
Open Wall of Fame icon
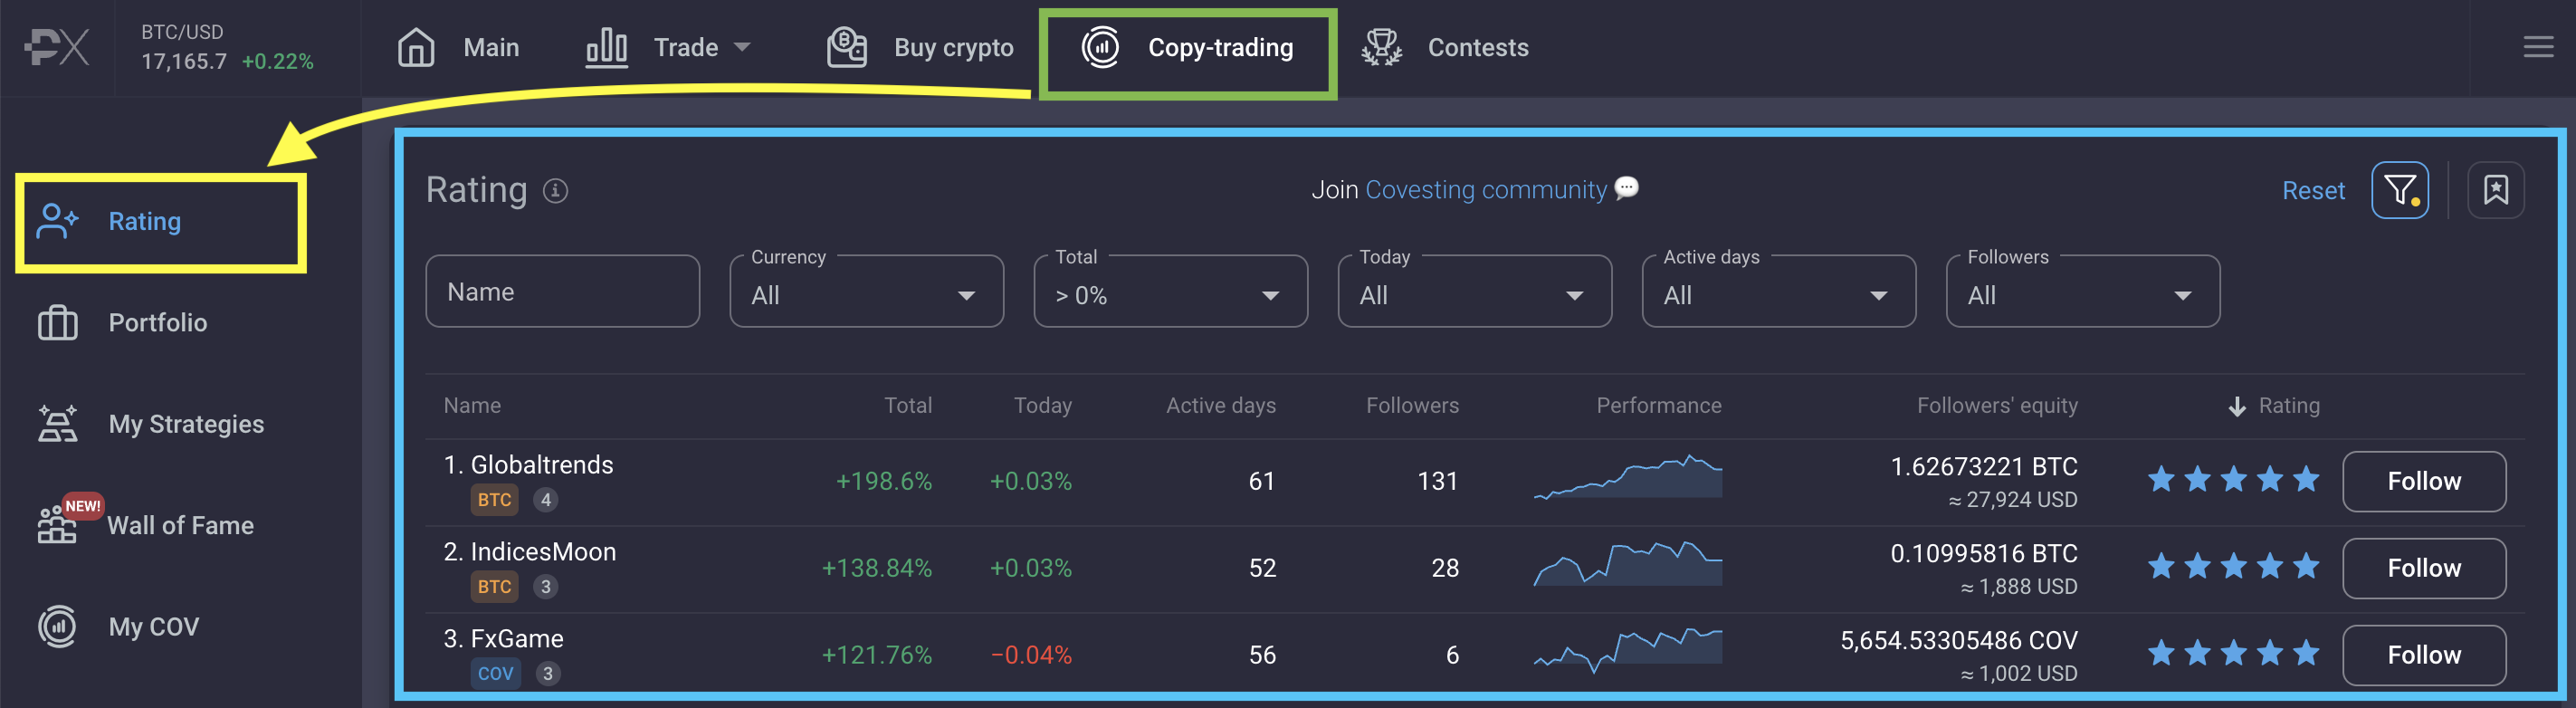click(57, 524)
